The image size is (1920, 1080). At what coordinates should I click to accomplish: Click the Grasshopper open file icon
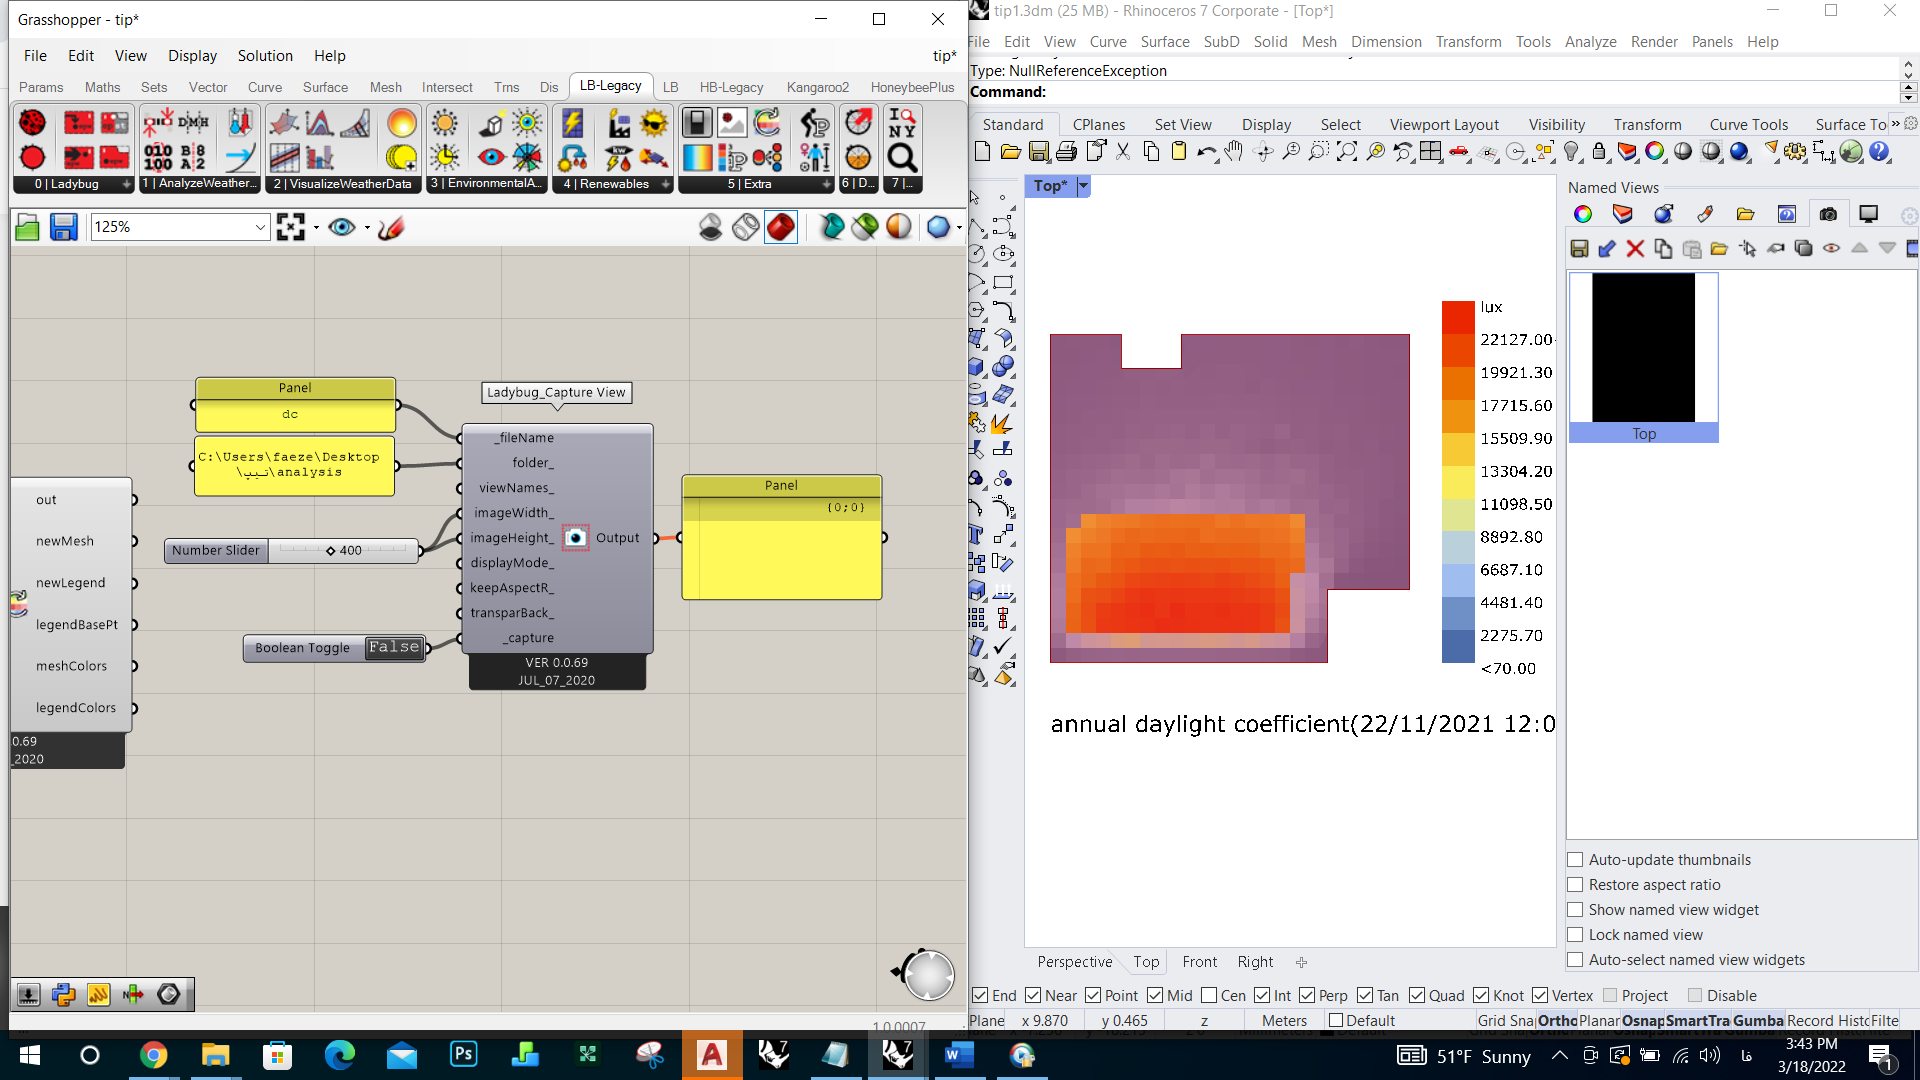pos(28,228)
